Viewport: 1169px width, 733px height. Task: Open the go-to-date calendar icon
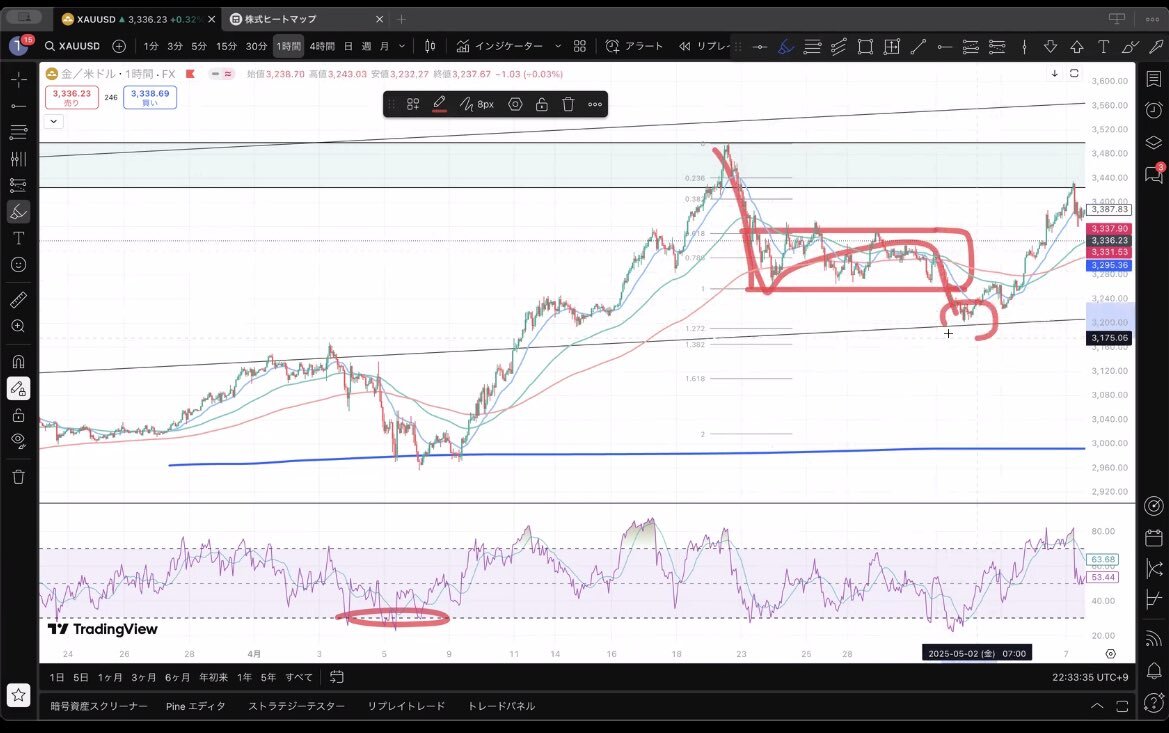337,677
